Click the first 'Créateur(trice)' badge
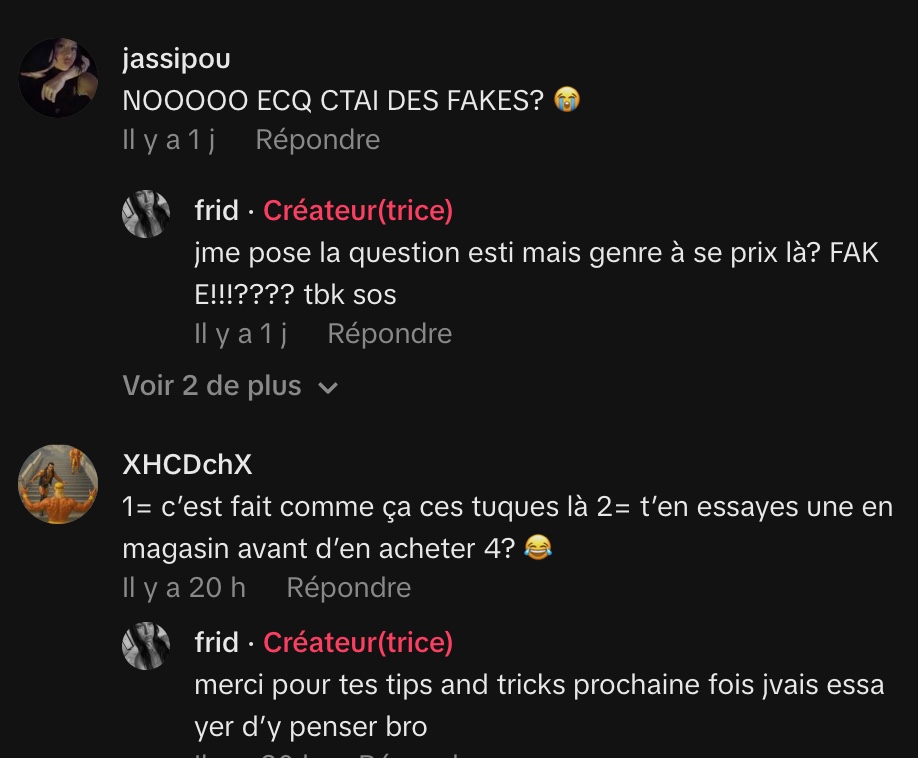The image size is (918, 758). pyautogui.click(x=358, y=211)
